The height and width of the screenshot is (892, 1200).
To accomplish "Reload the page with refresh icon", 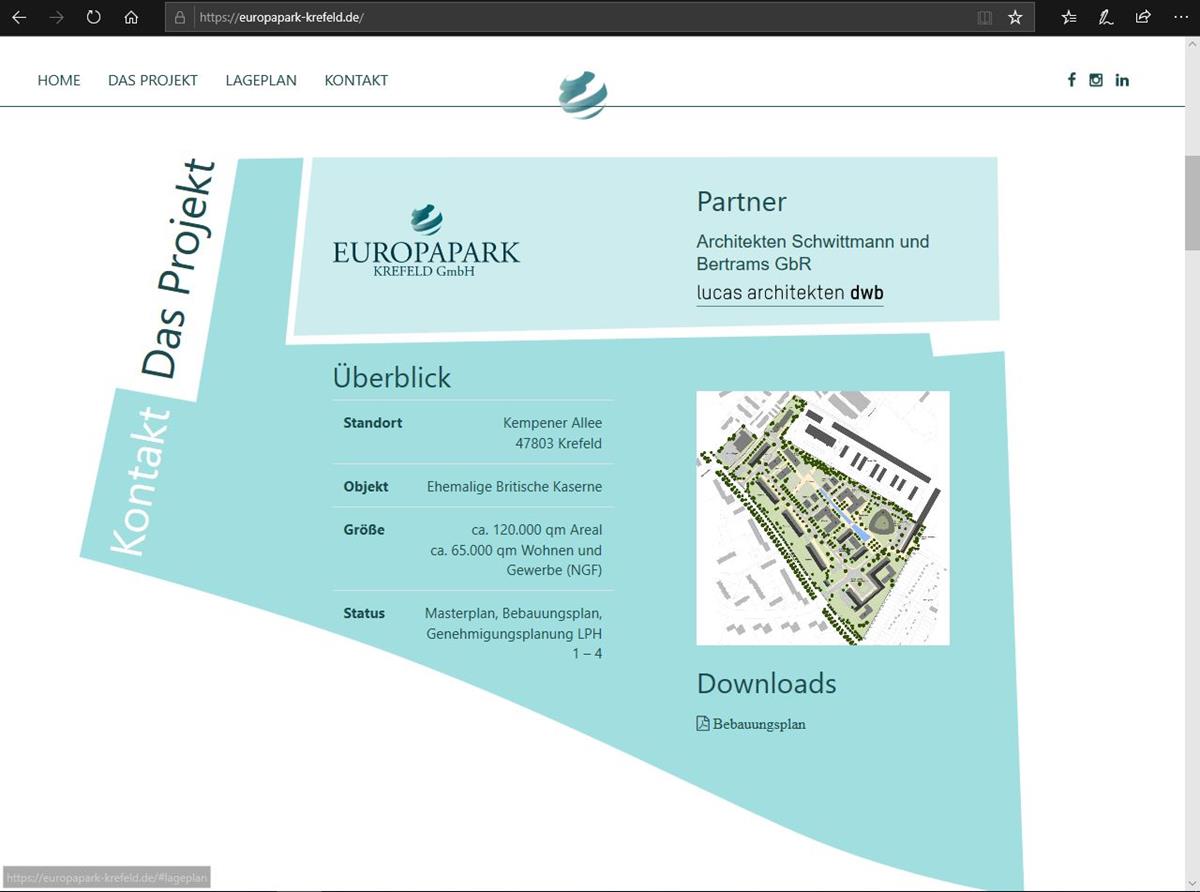I will click(x=93, y=17).
